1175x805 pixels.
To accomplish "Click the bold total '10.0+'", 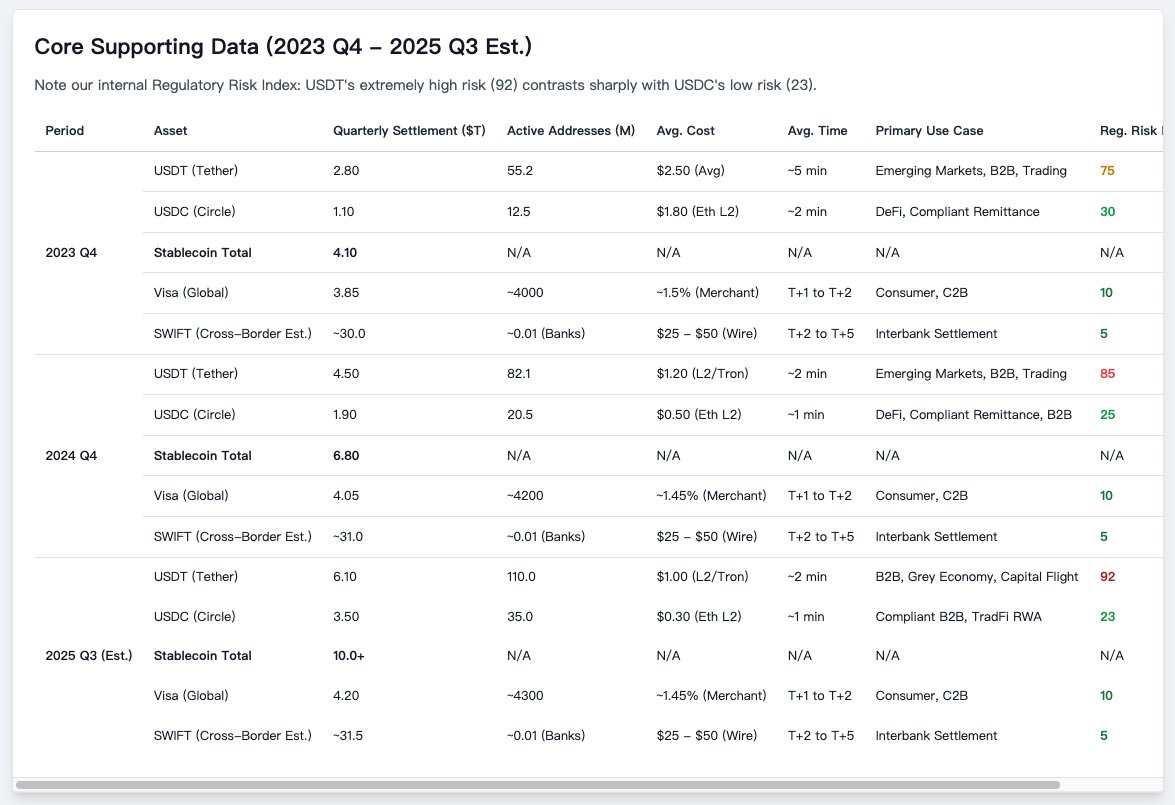I will coord(349,656).
